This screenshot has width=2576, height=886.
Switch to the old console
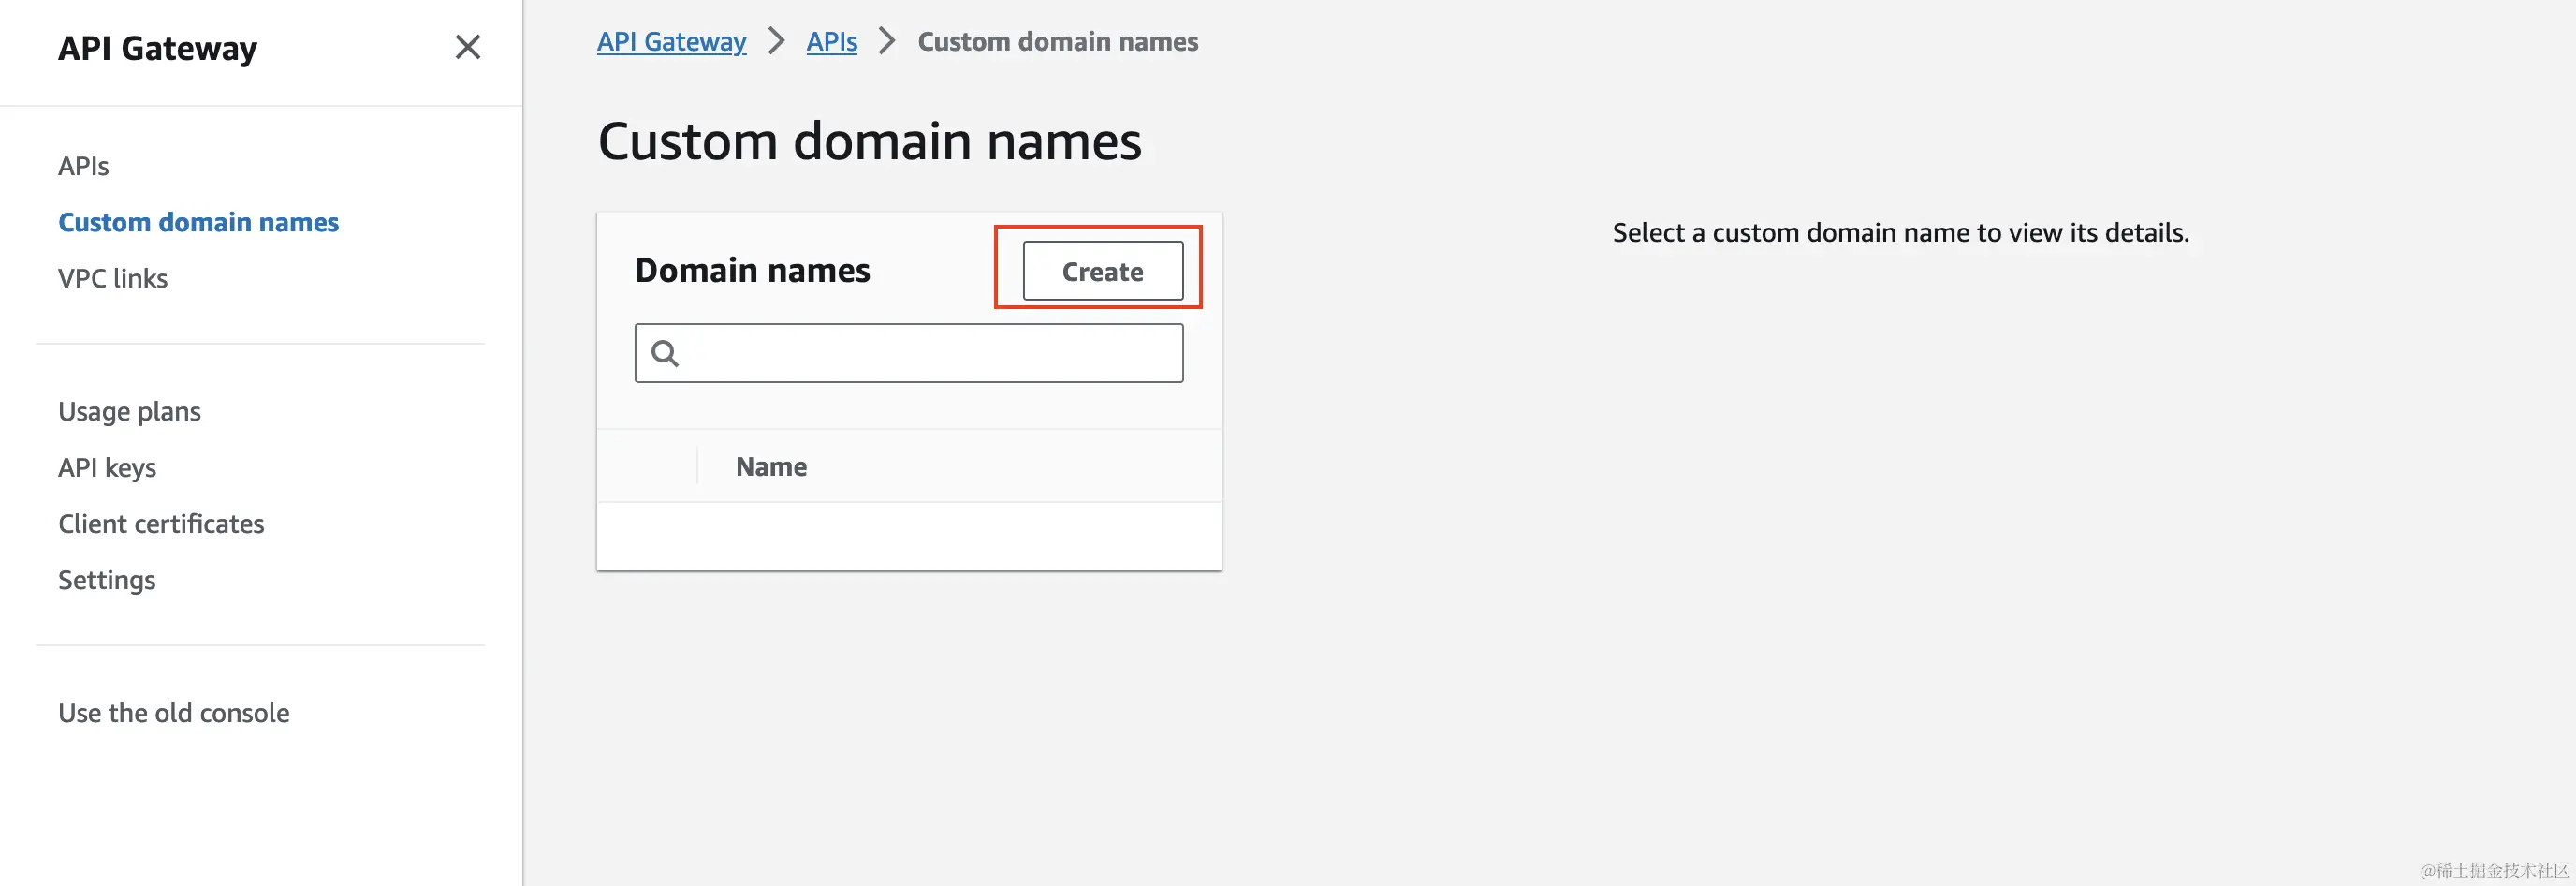174,713
